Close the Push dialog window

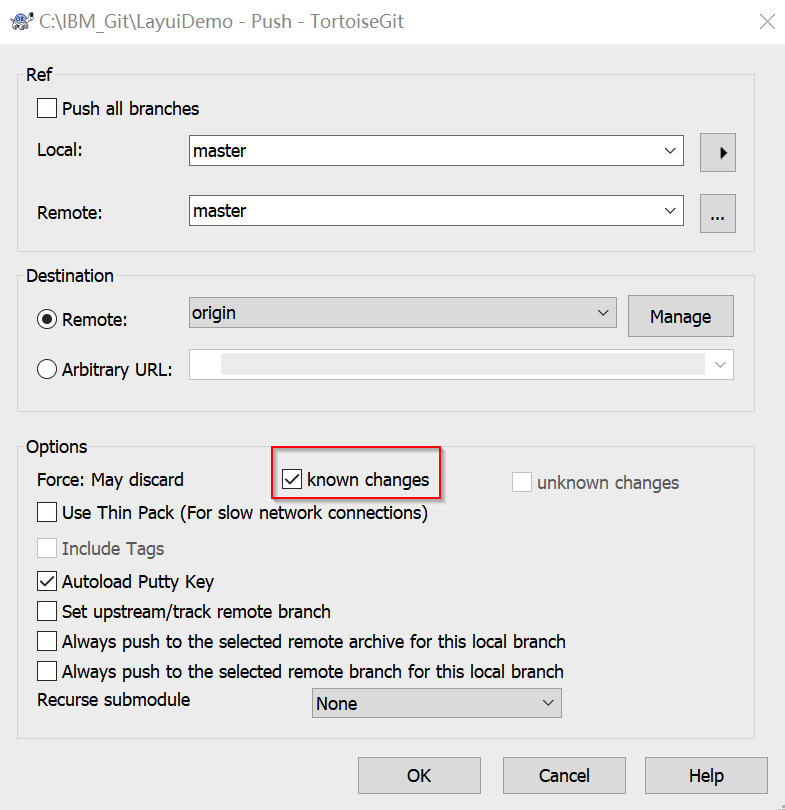point(766,21)
